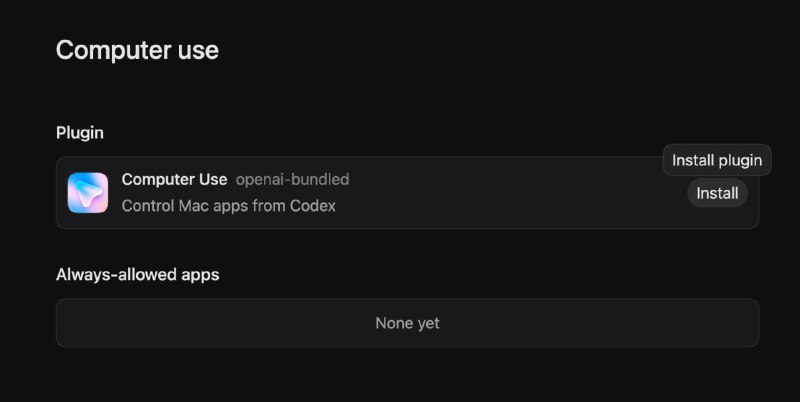Click the word "Control" in the plugin description
The image size is (800, 402).
(x=148, y=206)
